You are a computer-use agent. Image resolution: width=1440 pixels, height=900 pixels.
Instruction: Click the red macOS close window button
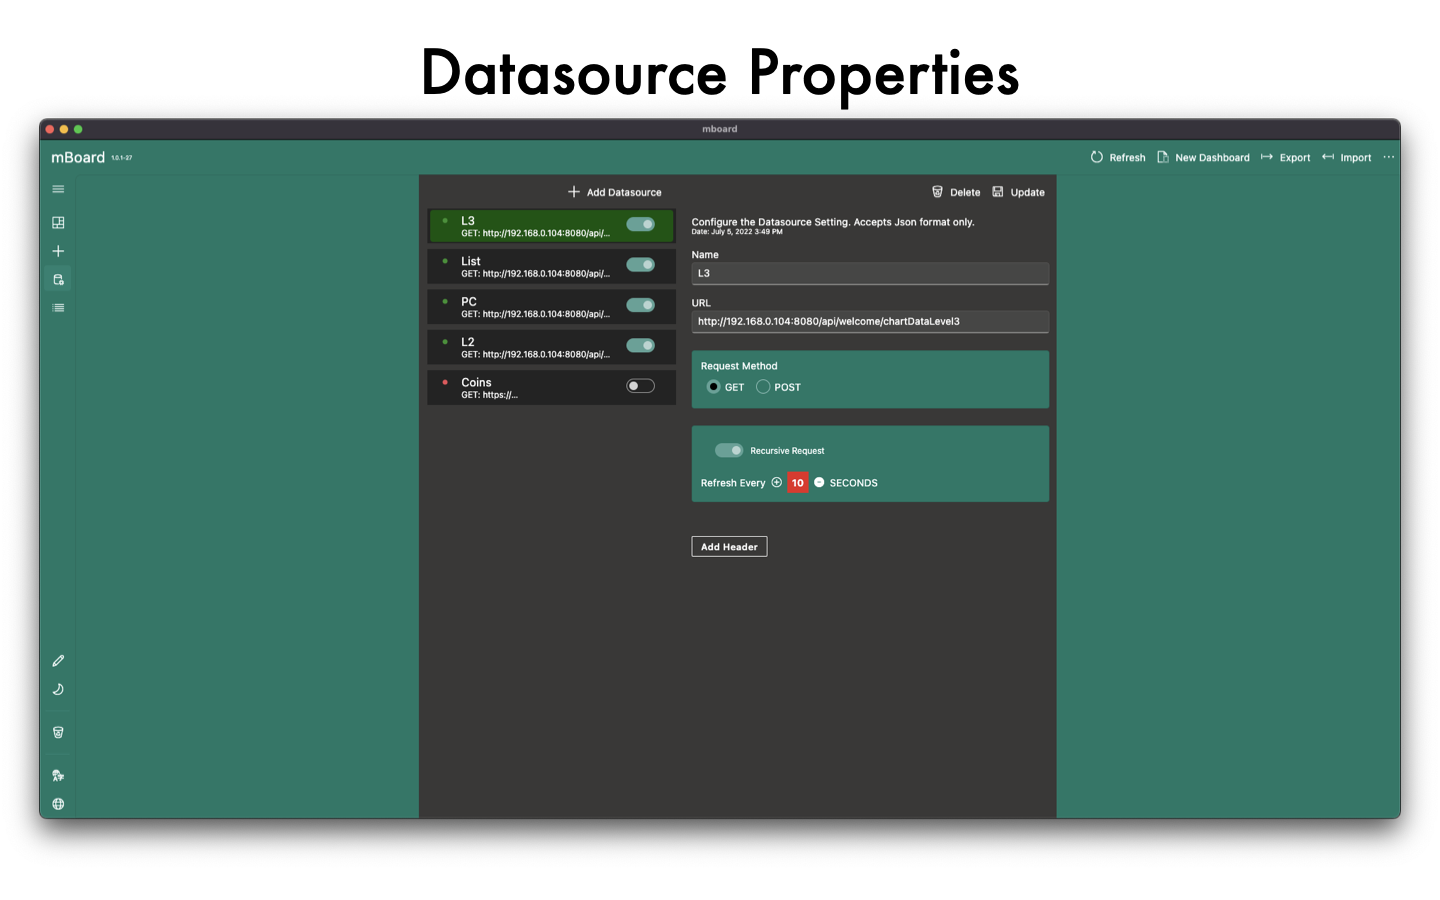point(50,129)
